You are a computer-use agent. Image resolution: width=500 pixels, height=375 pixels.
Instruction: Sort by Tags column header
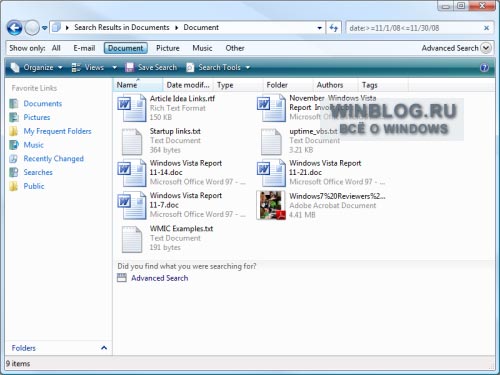[383, 85]
